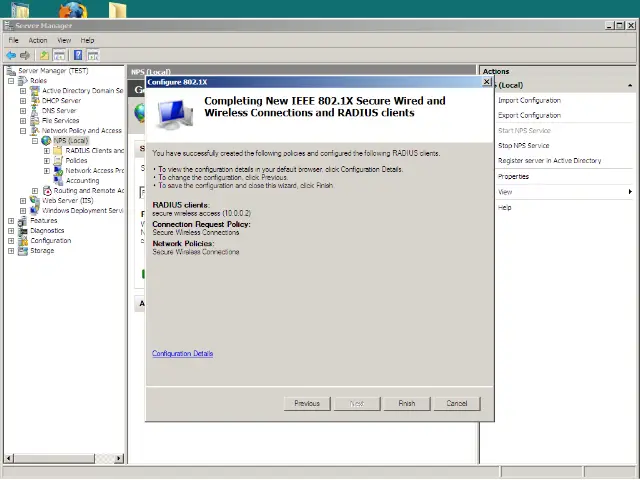Screen dimensions: 640x480
Task: Click the desktop folder icon beside Firefox
Action: pyautogui.click(x=118, y=10)
